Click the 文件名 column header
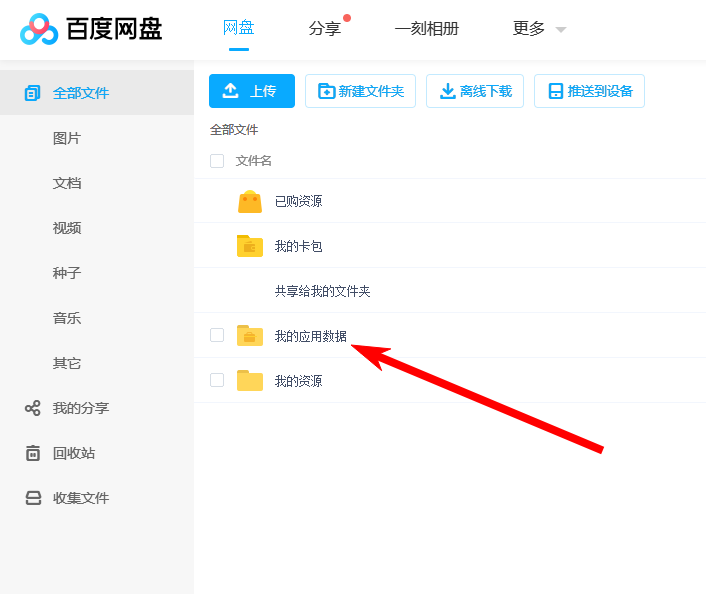This screenshot has width=706, height=594. 253,161
